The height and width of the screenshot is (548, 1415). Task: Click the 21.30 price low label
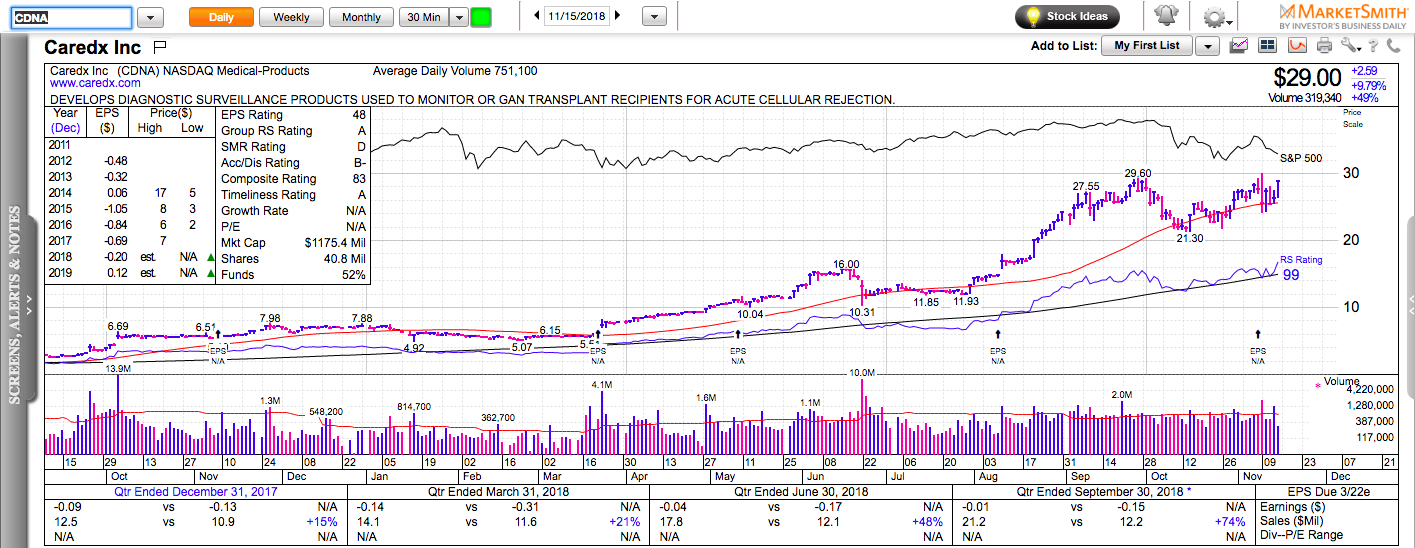1189,238
